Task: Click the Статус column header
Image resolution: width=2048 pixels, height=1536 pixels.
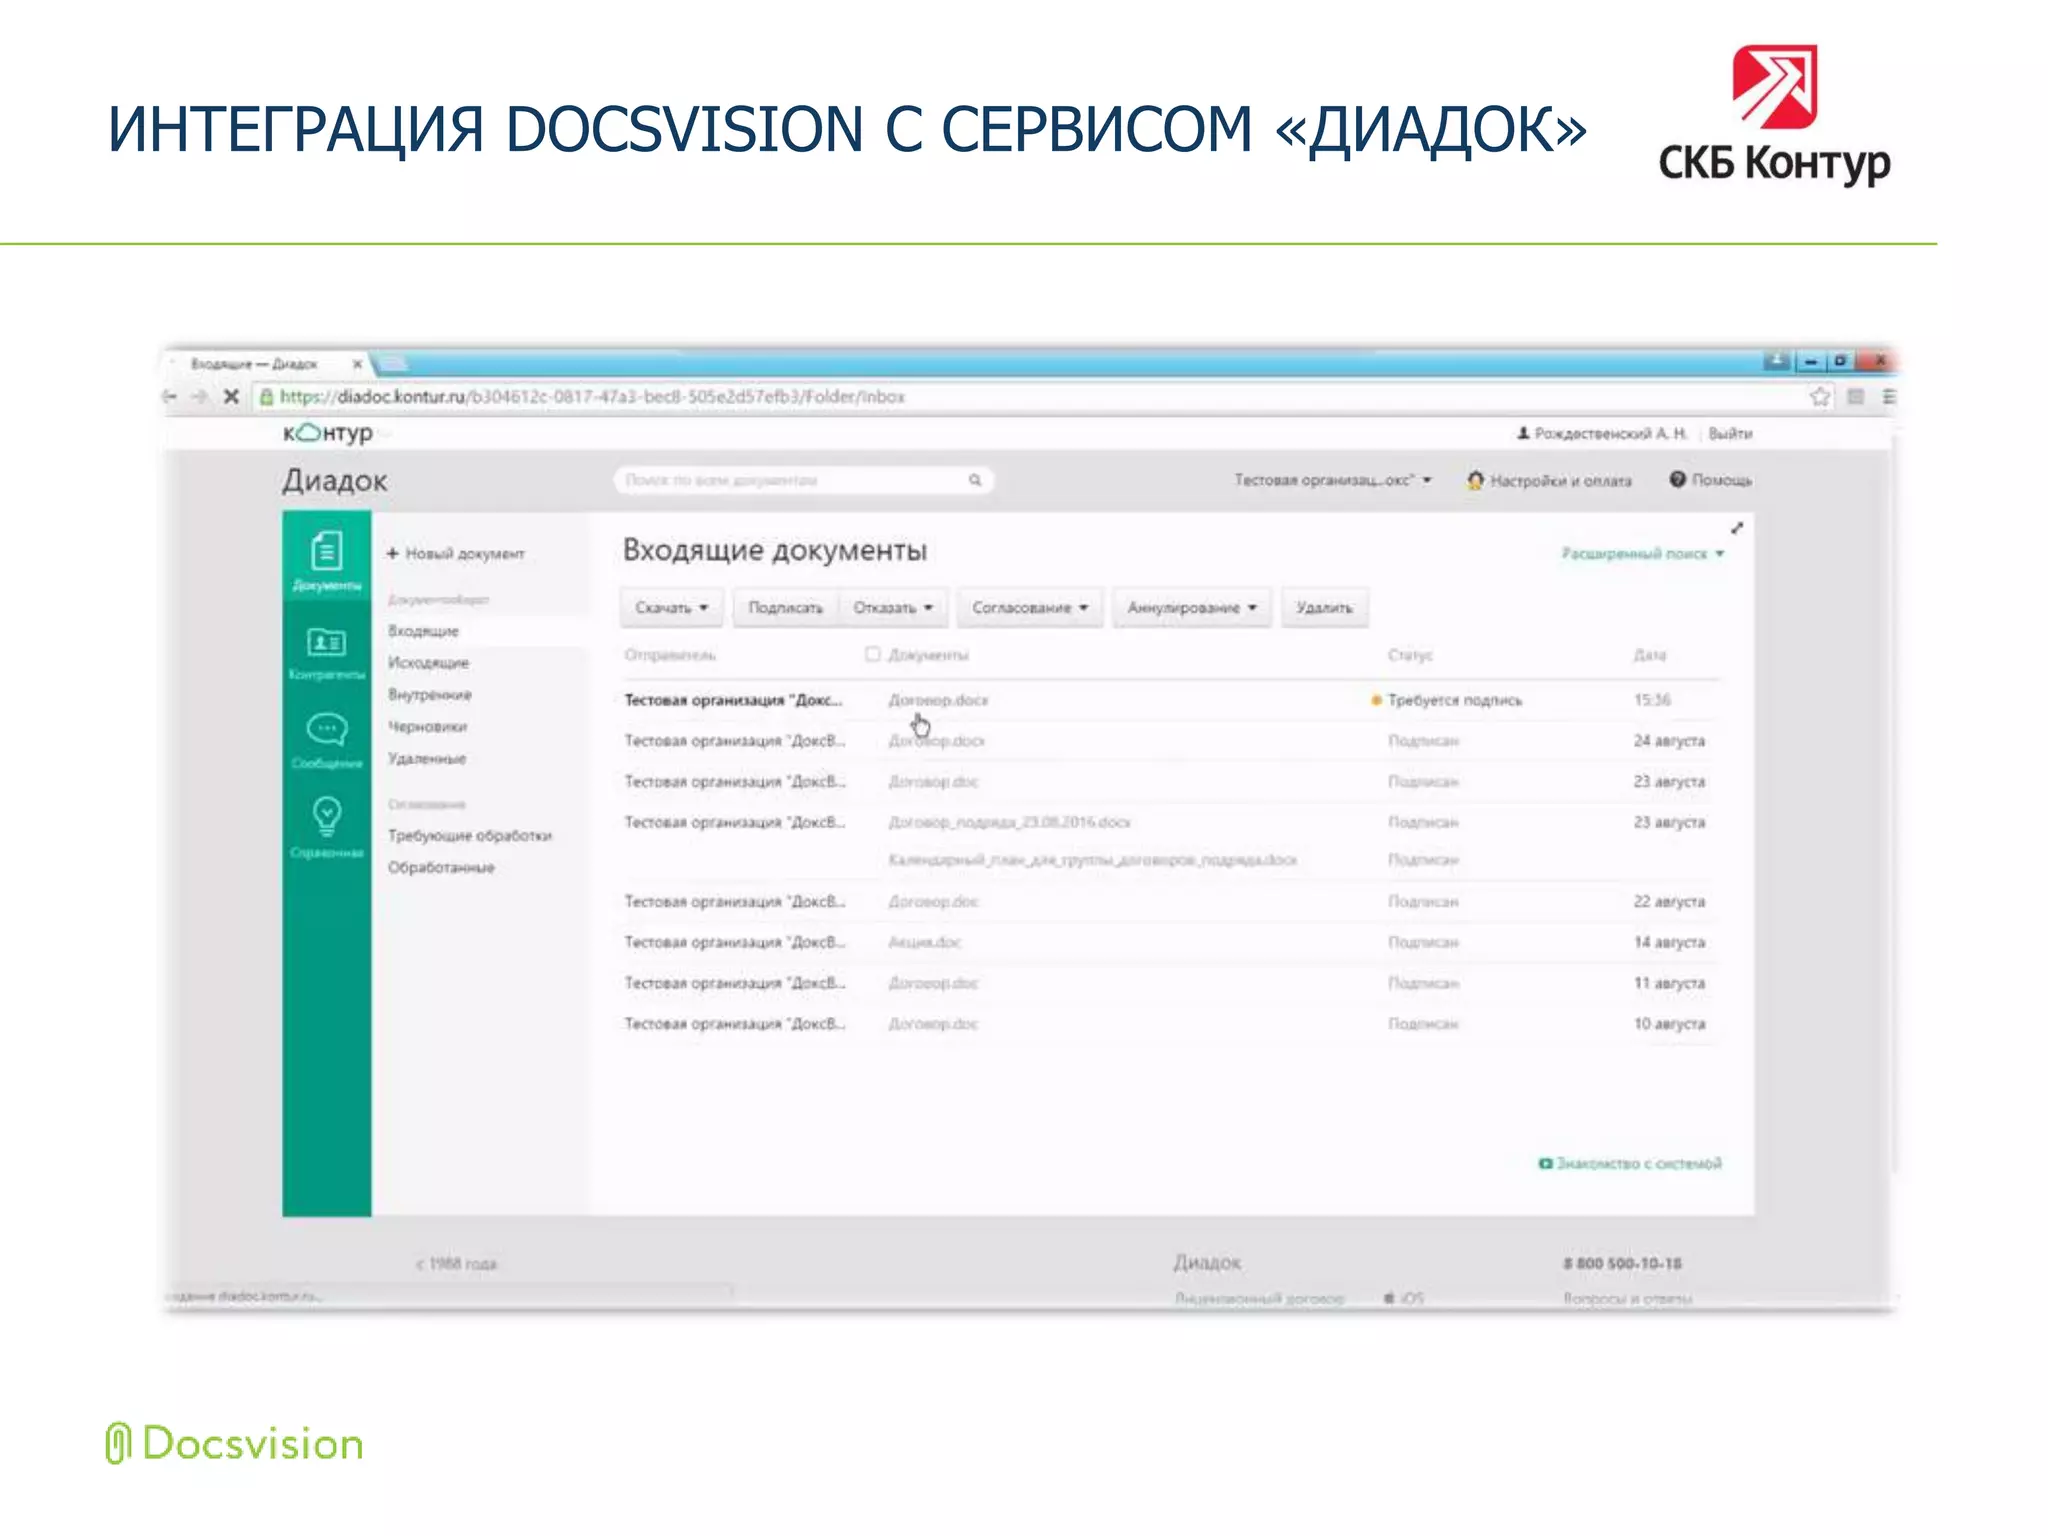Action: pos(1410,655)
